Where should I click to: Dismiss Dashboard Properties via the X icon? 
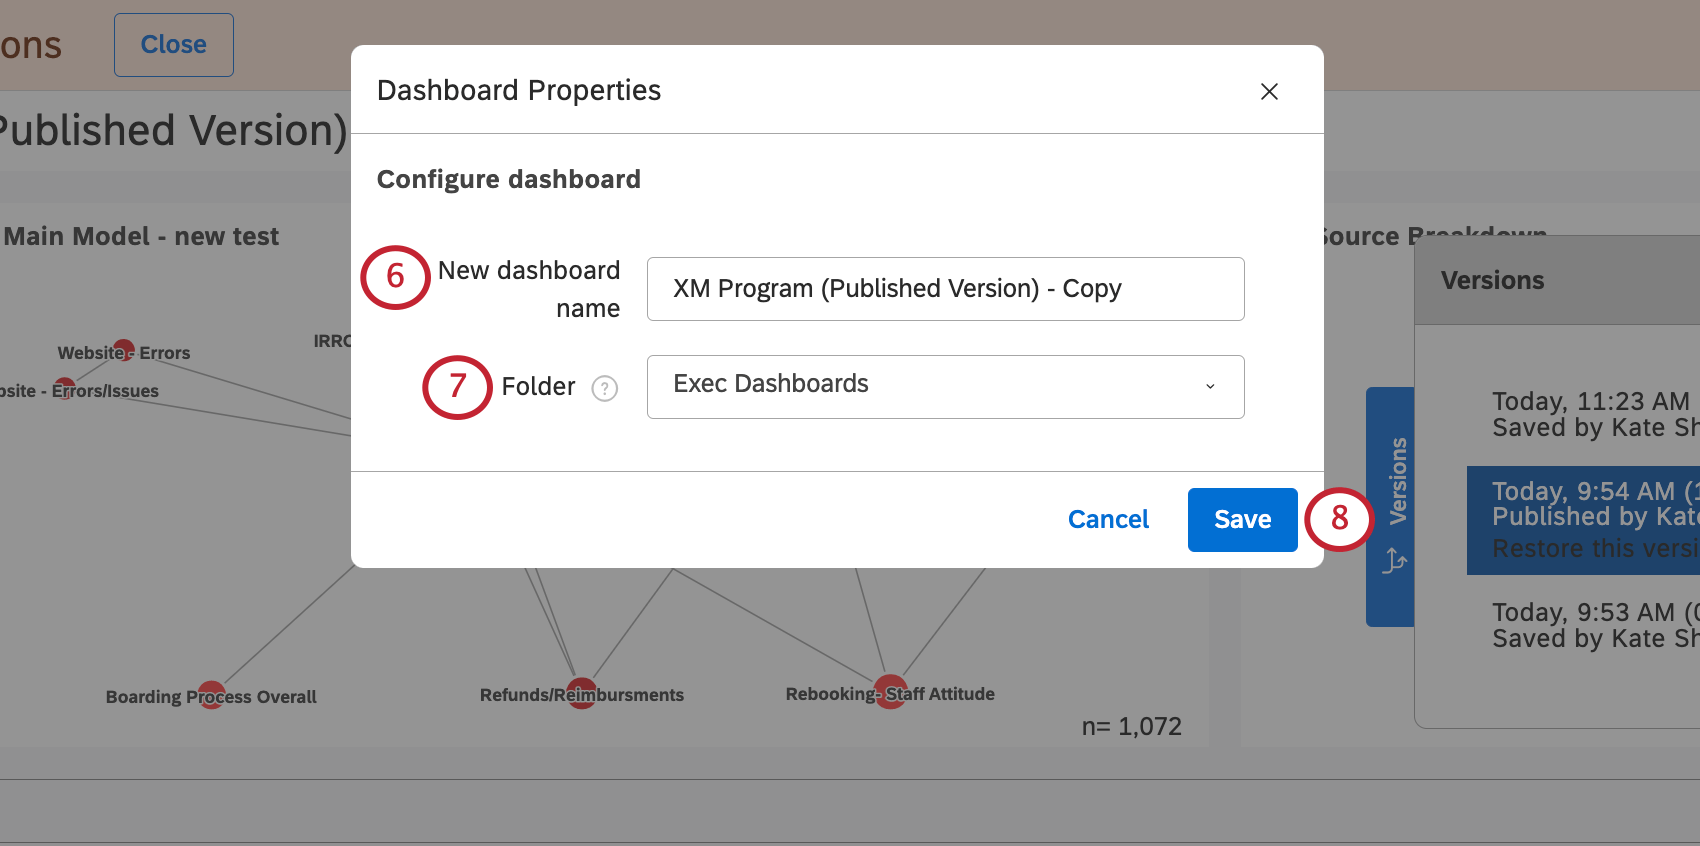coord(1269,91)
